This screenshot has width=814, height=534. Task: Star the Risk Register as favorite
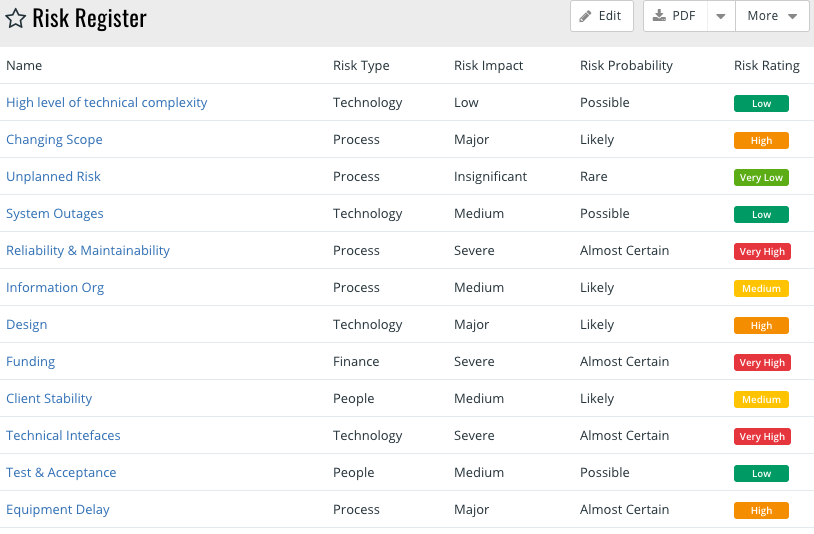pyautogui.click(x=16, y=18)
